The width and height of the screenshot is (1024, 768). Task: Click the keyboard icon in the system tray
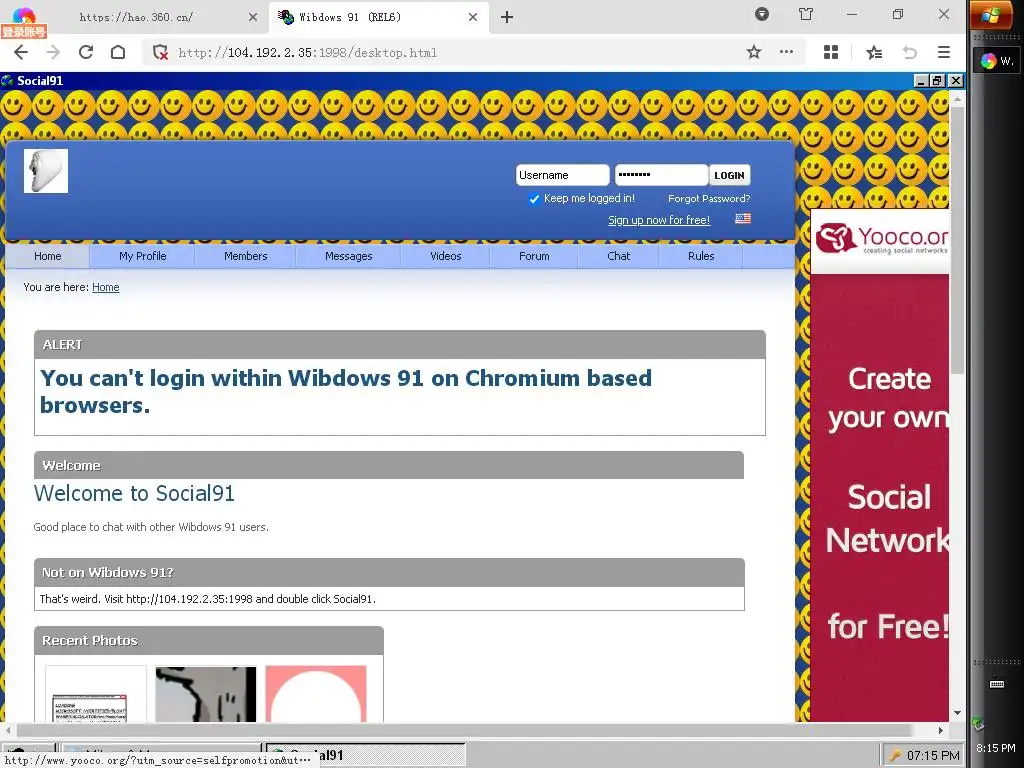click(x=997, y=684)
